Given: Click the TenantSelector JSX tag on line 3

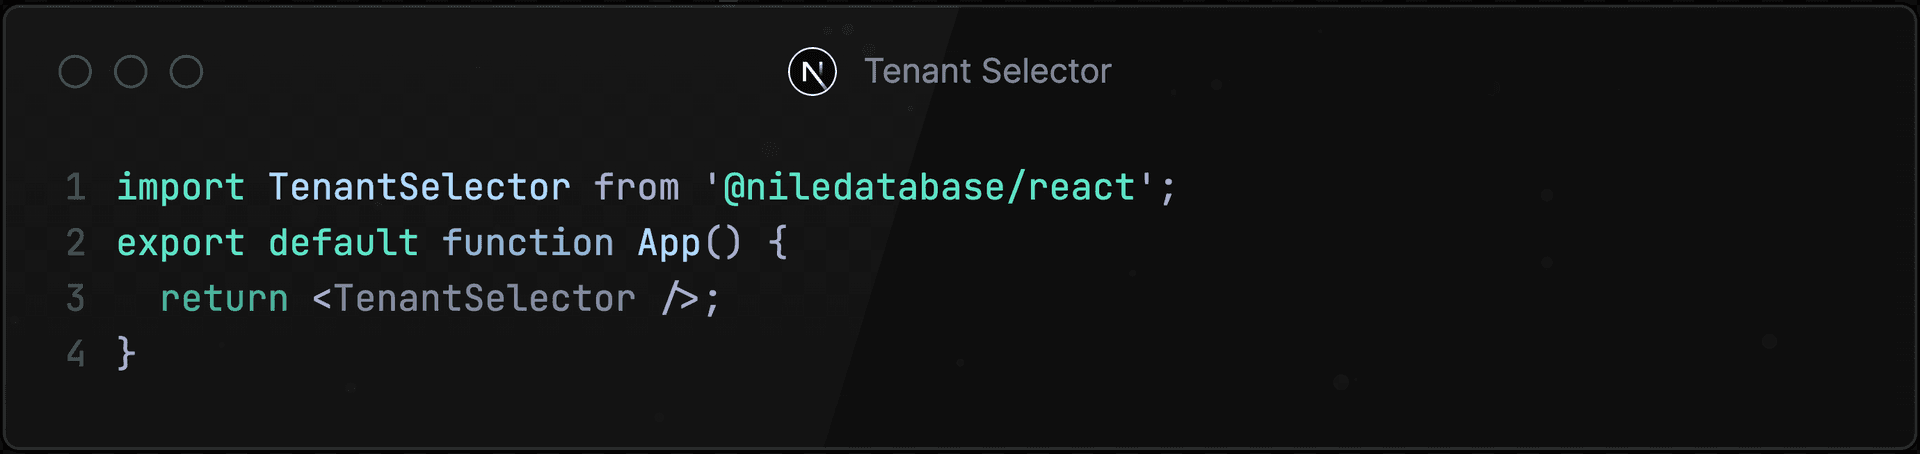Looking at the screenshot, I should (484, 299).
